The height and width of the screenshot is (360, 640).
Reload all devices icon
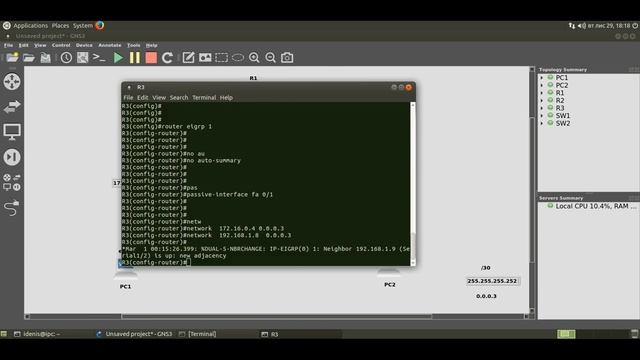tap(167, 58)
